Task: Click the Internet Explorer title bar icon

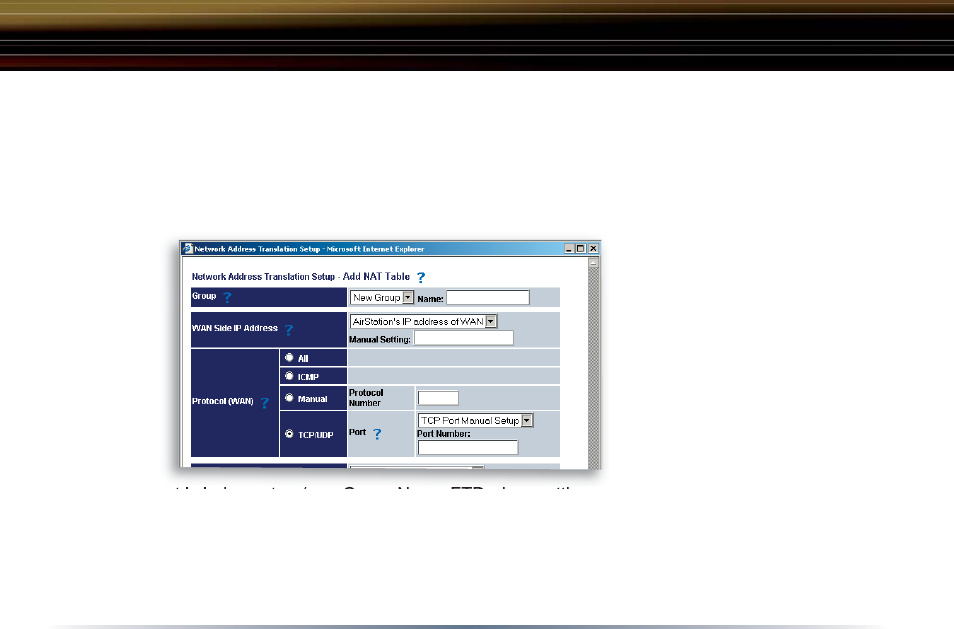Action: click(187, 248)
